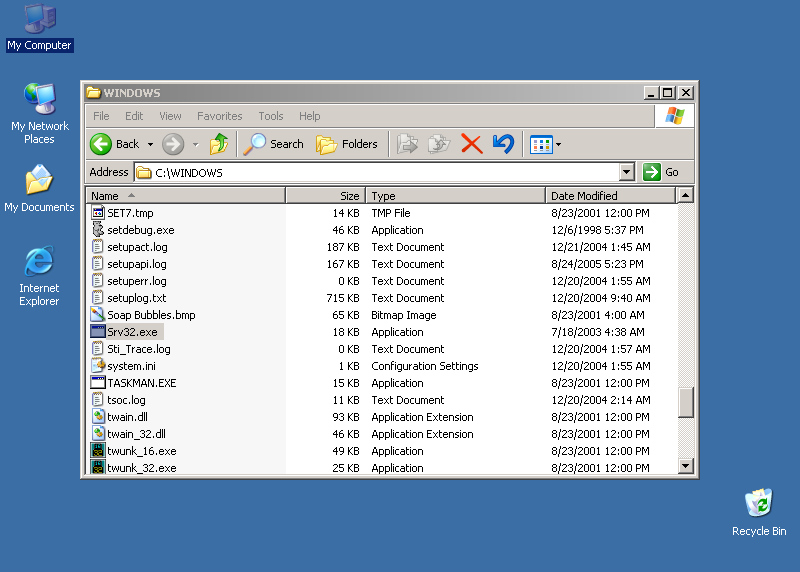Open the Help menu
This screenshot has width=800, height=572.
tap(309, 116)
